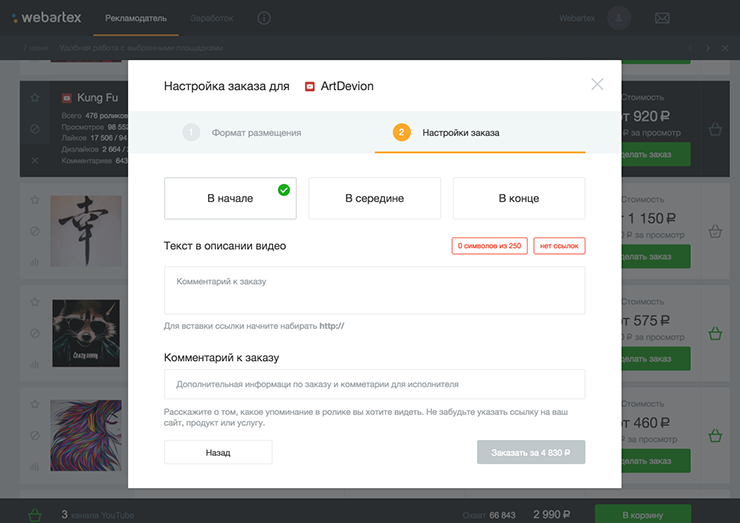This screenshot has width=740, height=523.
Task: Select the «В середине» placement option
Action: (x=374, y=198)
